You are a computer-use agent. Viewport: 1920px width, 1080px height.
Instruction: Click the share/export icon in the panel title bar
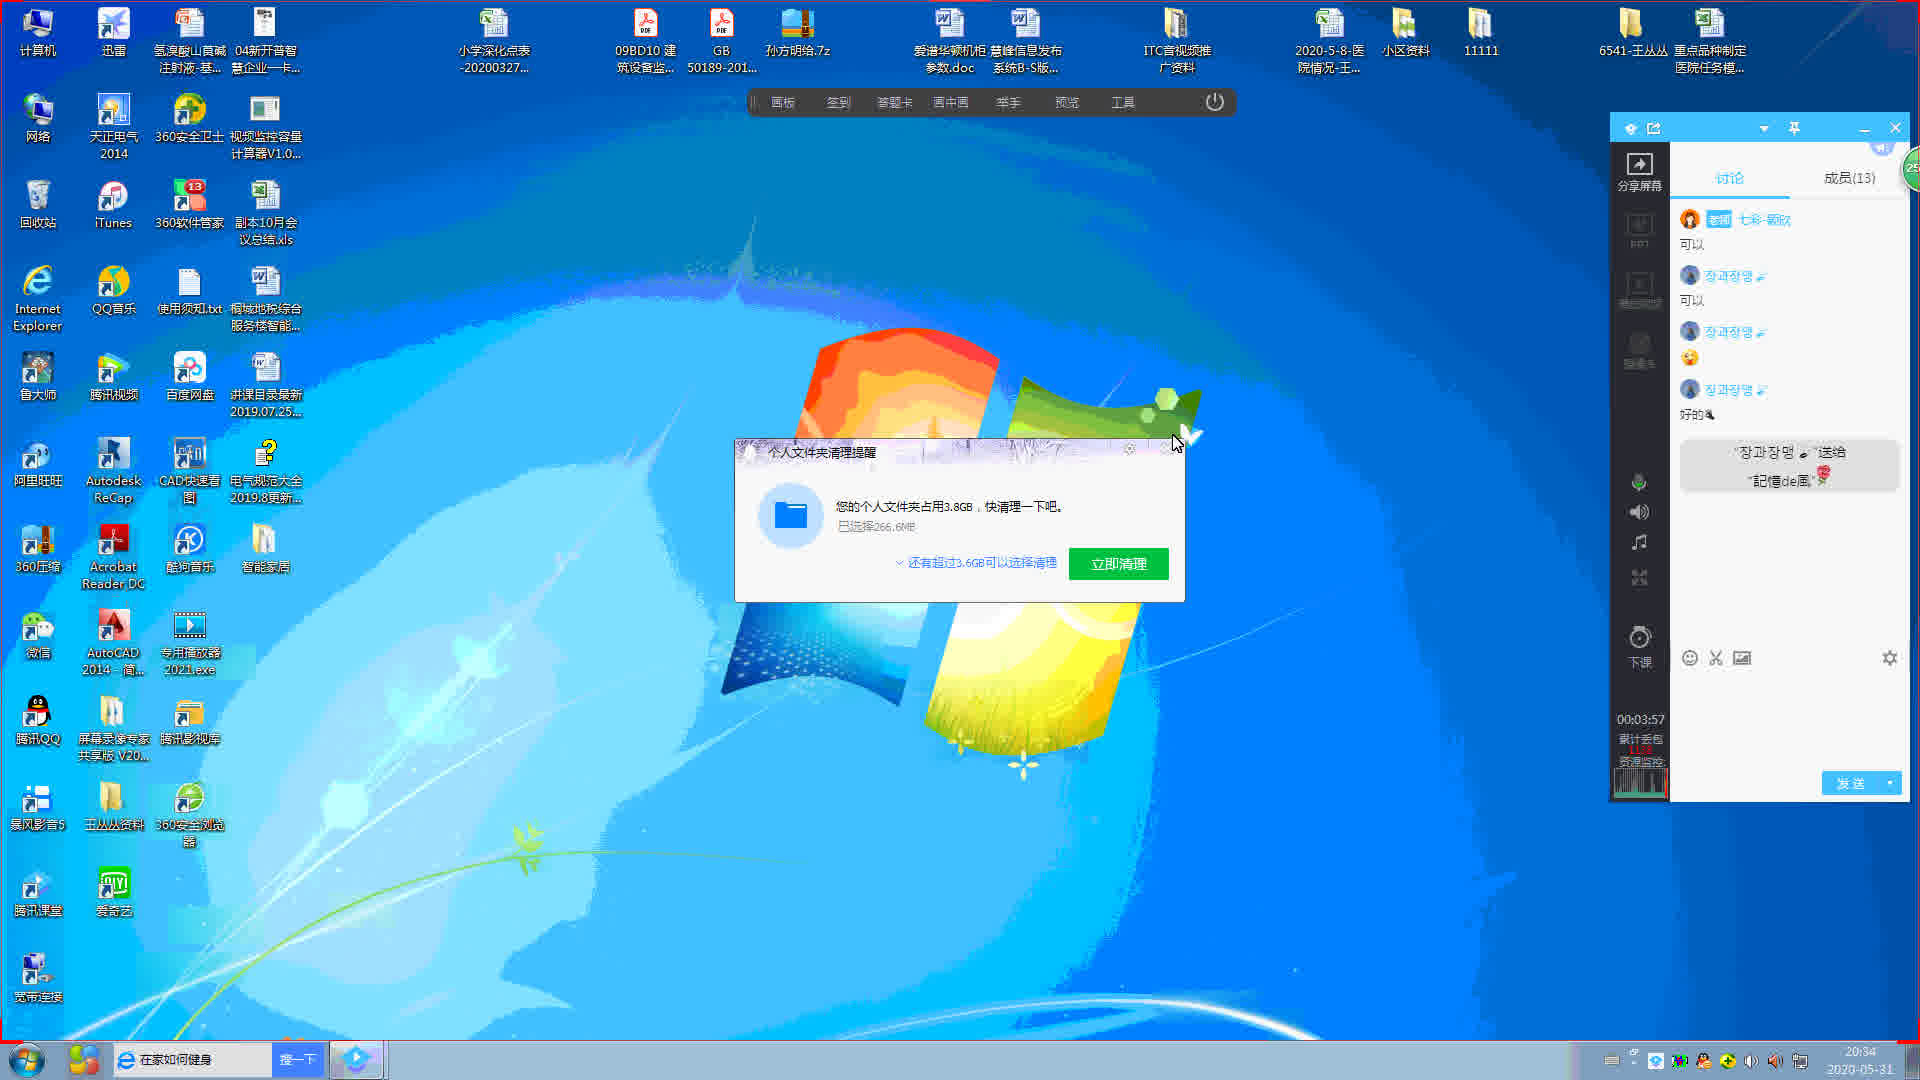(1654, 128)
